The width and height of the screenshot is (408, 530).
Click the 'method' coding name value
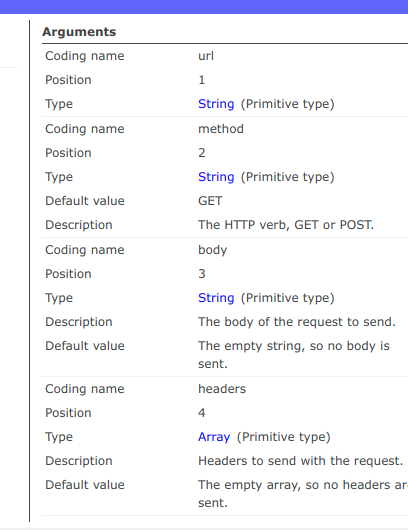221,129
